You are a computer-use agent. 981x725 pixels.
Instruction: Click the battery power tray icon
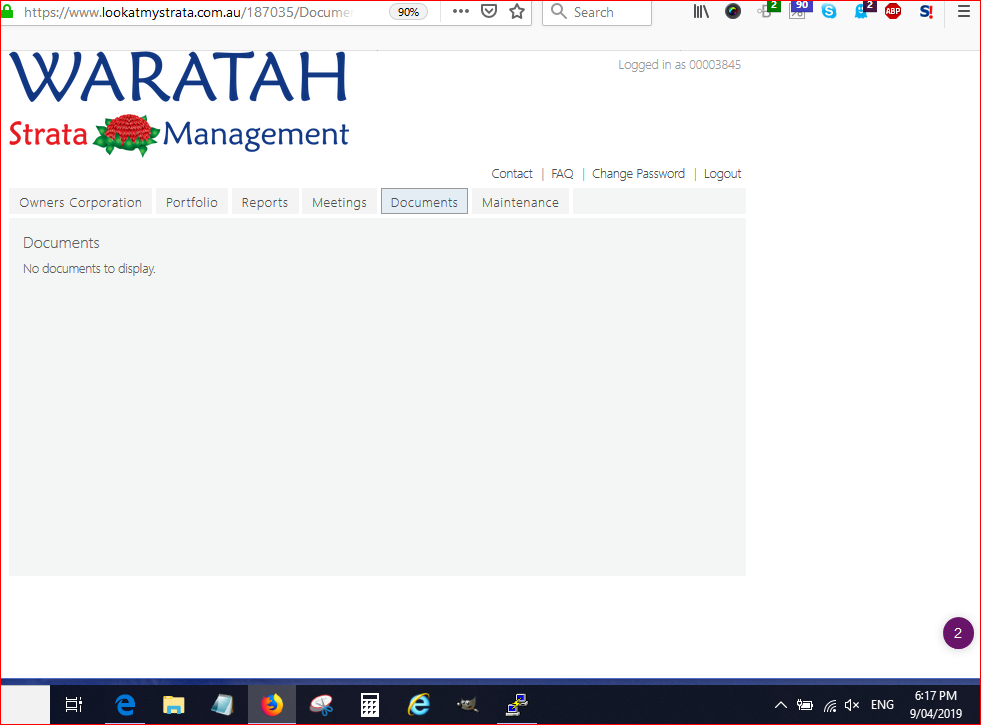[x=805, y=705]
